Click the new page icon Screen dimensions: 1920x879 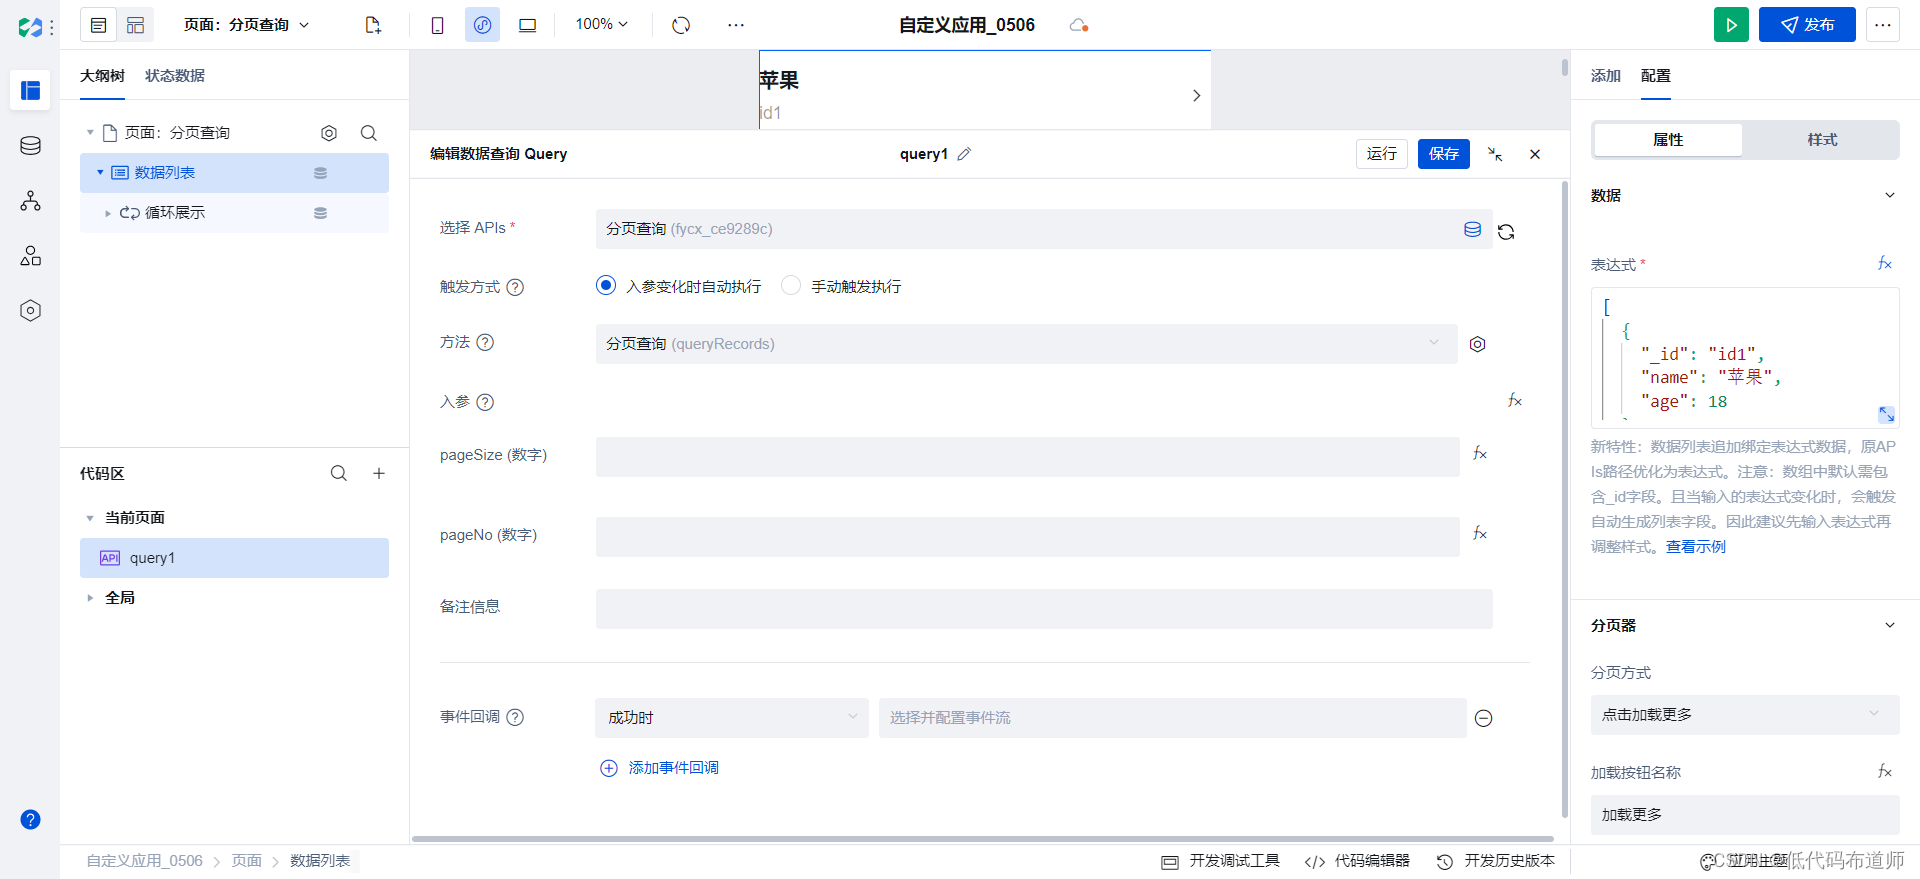click(x=373, y=25)
